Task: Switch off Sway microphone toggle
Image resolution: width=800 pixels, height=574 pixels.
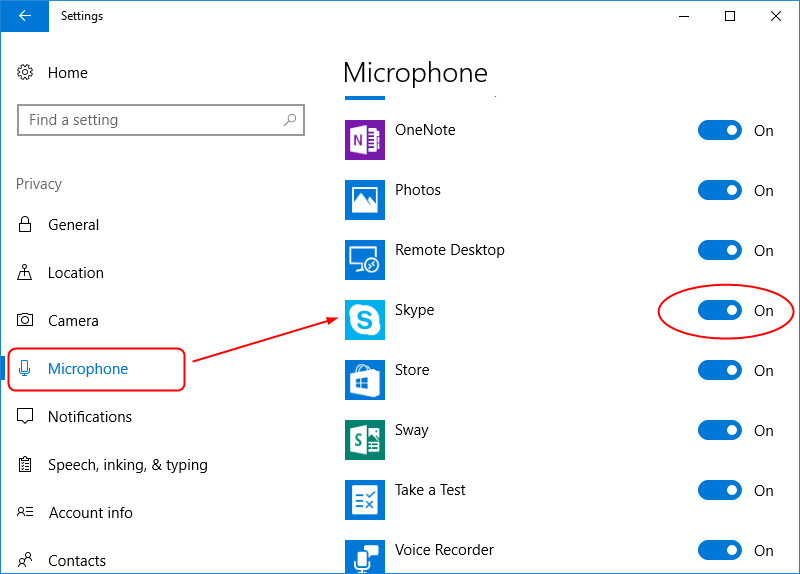Action: click(x=719, y=430)
